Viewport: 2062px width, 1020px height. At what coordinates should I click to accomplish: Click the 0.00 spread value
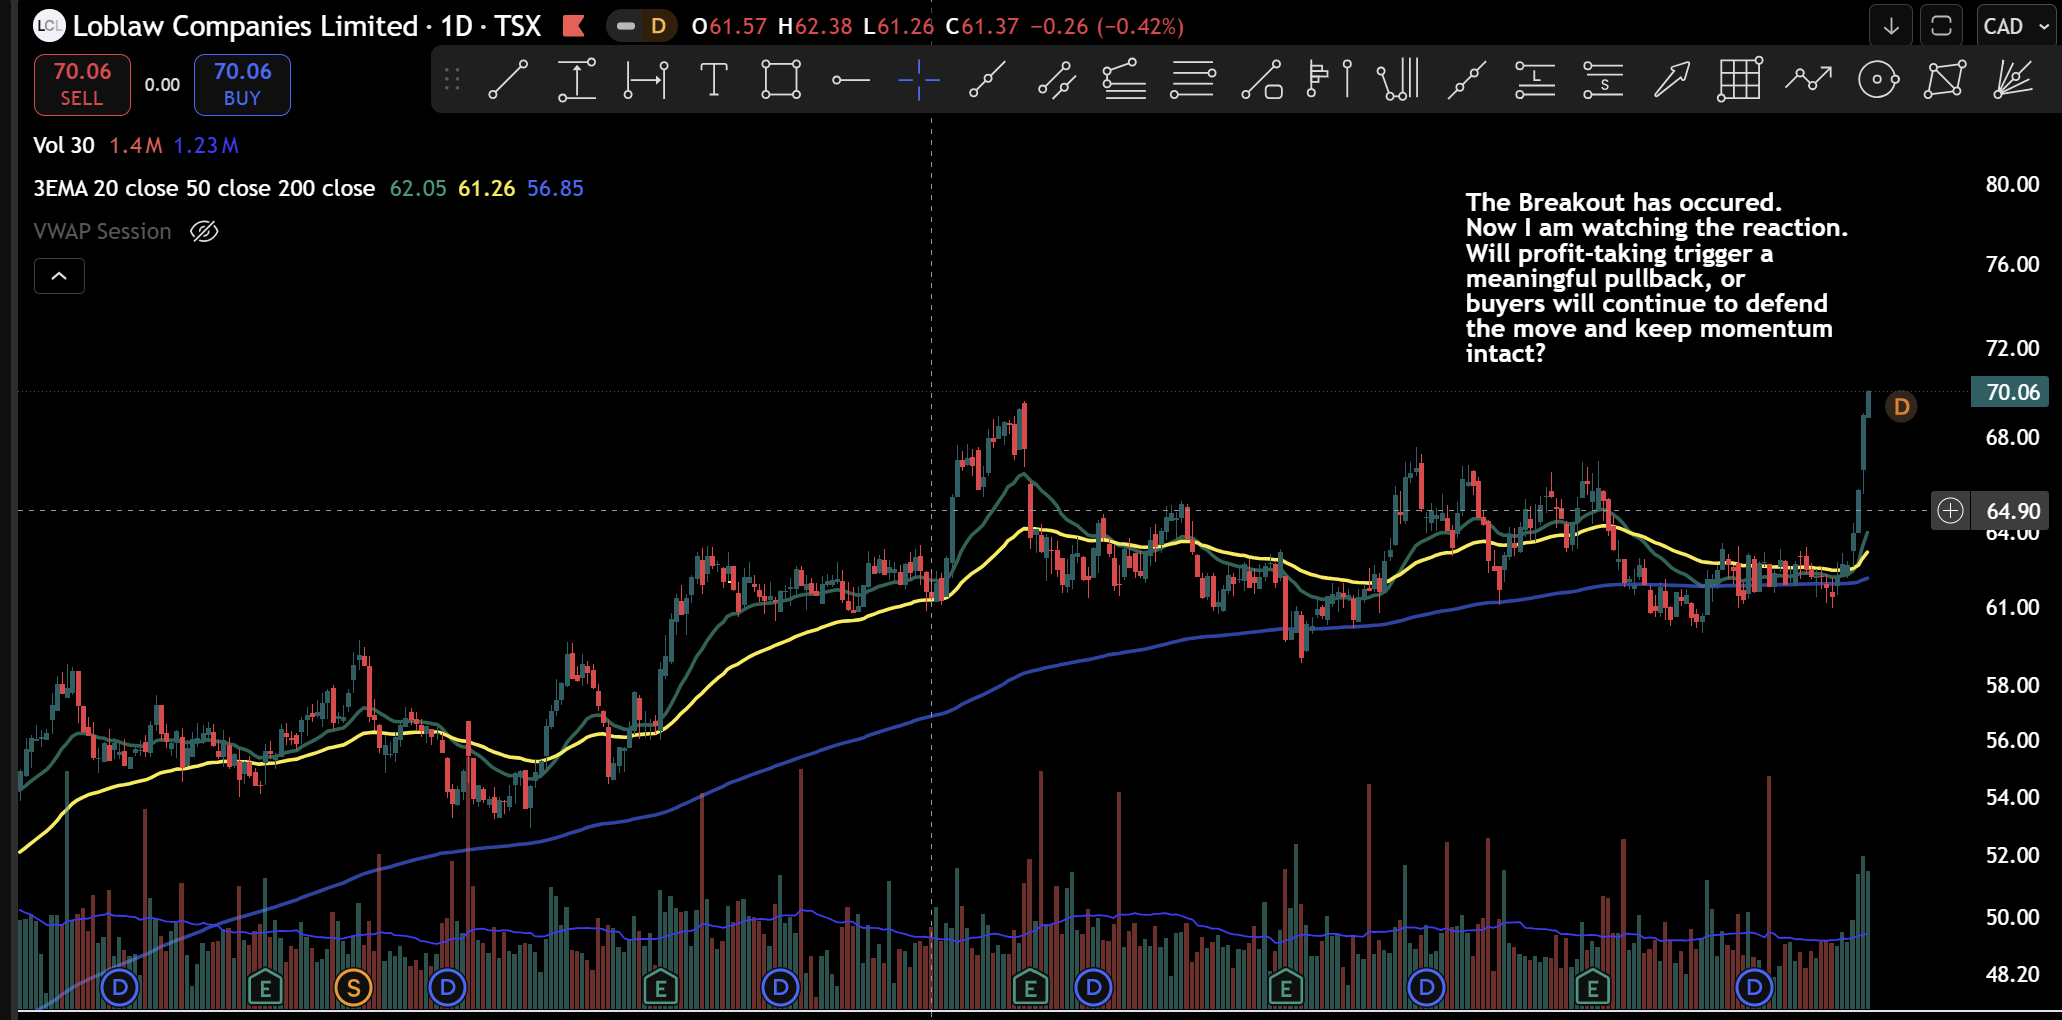click(x=162, y=85)
